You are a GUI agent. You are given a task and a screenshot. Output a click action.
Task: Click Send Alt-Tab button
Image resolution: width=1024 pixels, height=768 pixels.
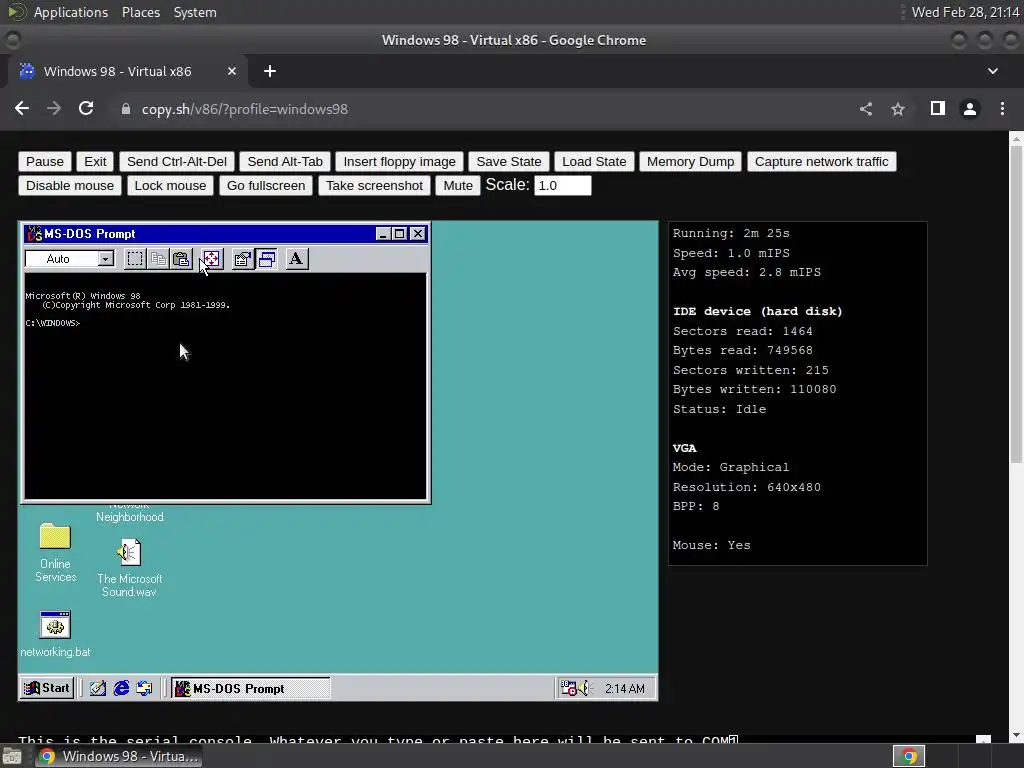pos(285,161)
